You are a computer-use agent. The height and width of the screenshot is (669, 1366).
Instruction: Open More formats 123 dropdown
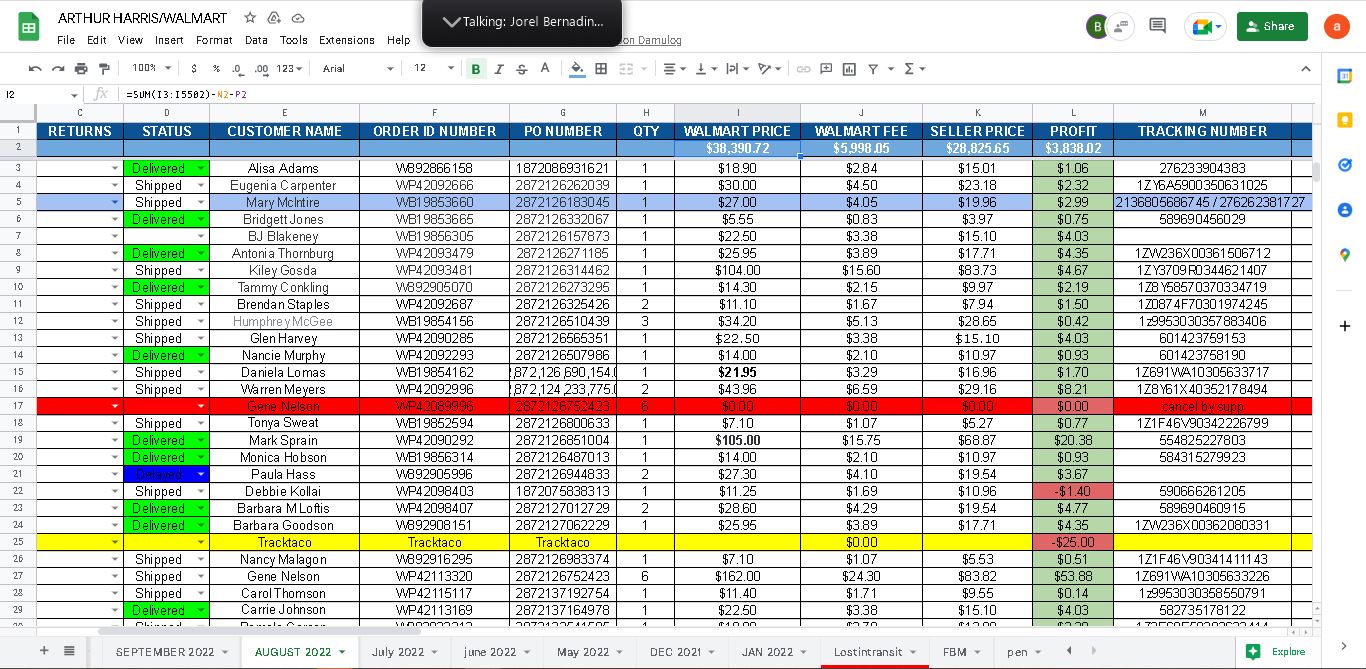click(x=290, y=69)
